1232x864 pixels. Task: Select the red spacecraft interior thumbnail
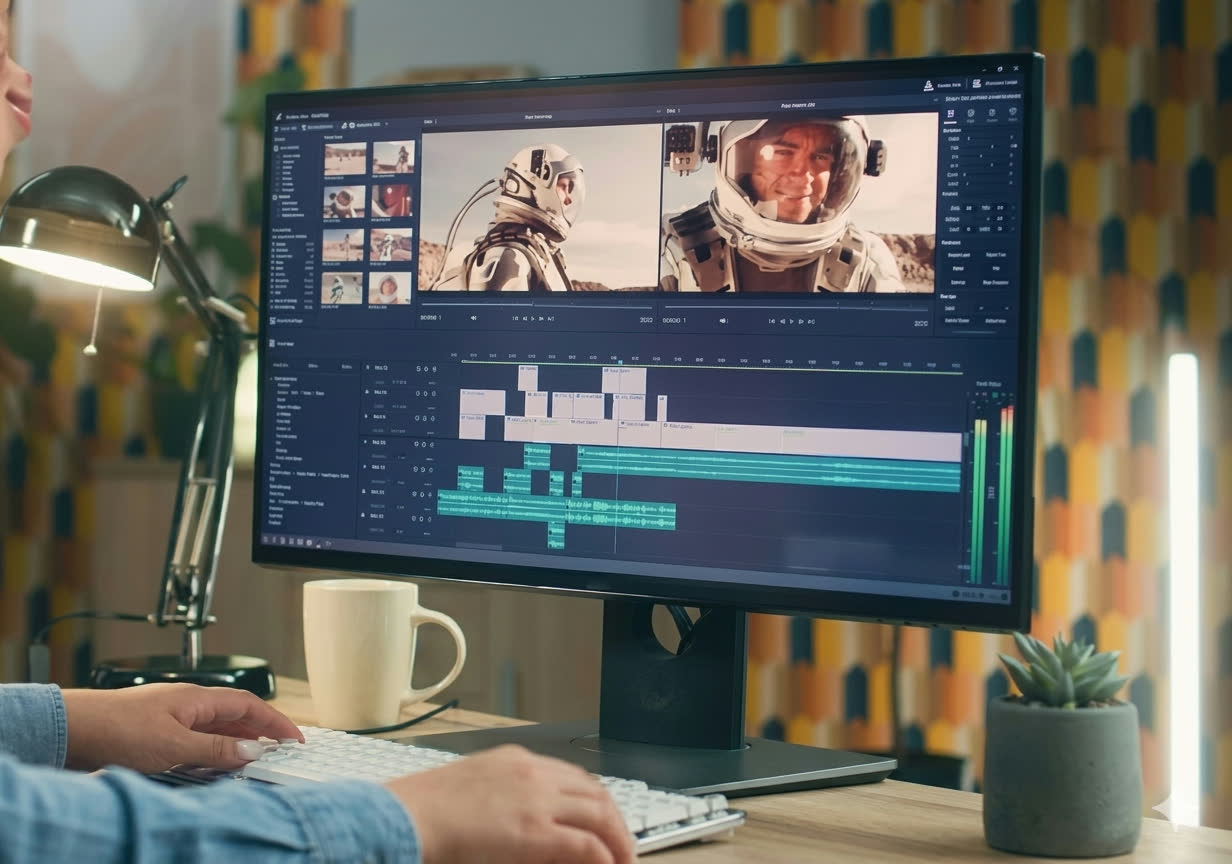point(393,200)
